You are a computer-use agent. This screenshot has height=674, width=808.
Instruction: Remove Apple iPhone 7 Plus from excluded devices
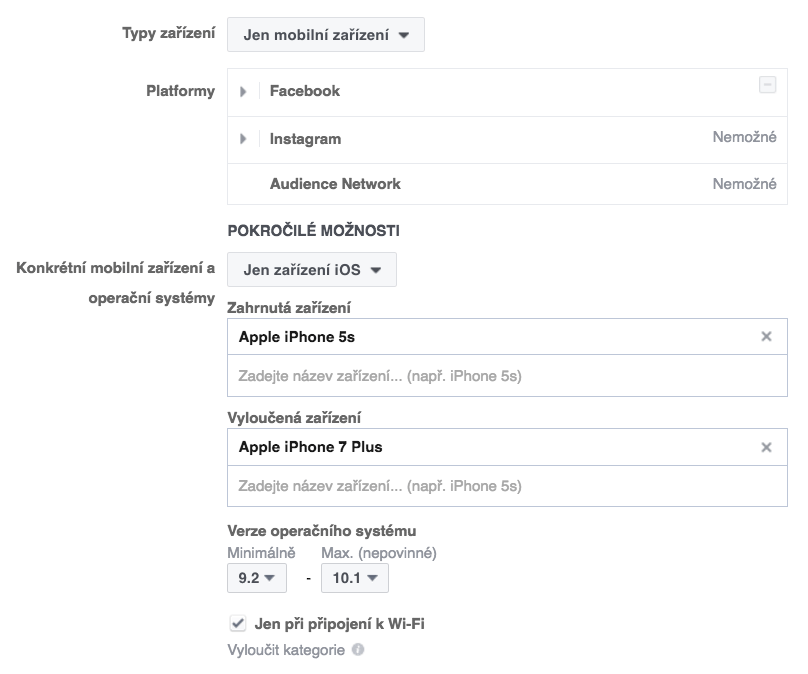766,447
